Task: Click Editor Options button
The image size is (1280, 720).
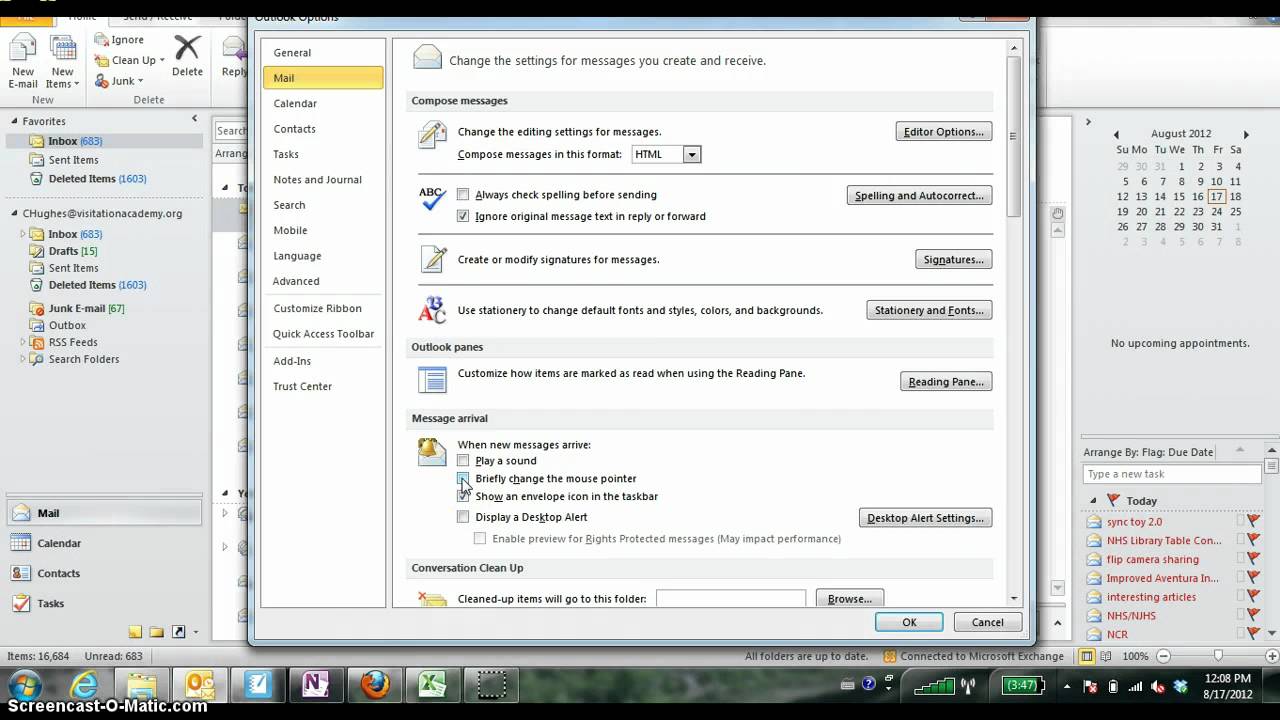Action: [943, 131]
